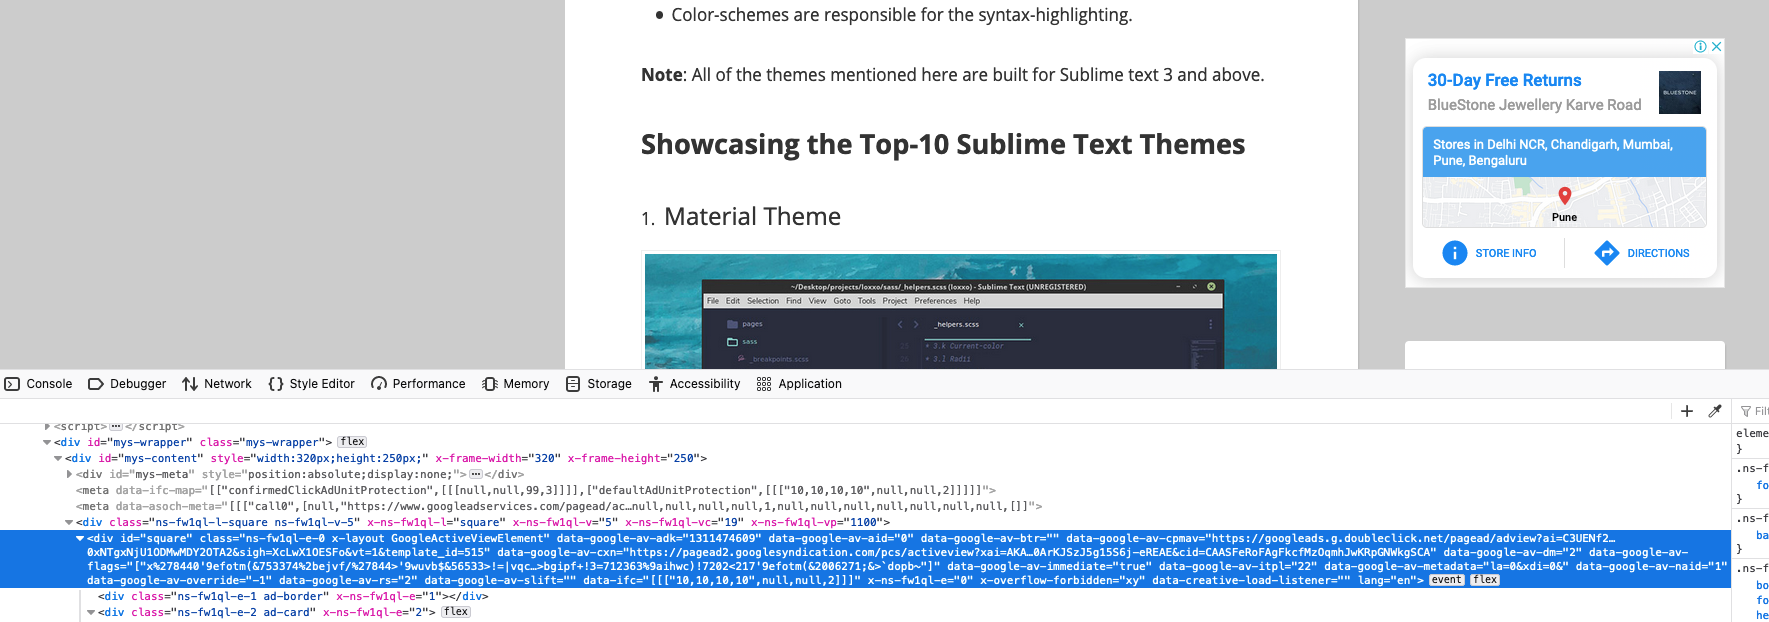The width and height of the screenshot is (1769, 622).
Task: Switch to the Network tab
Action: tap(217, 384)
